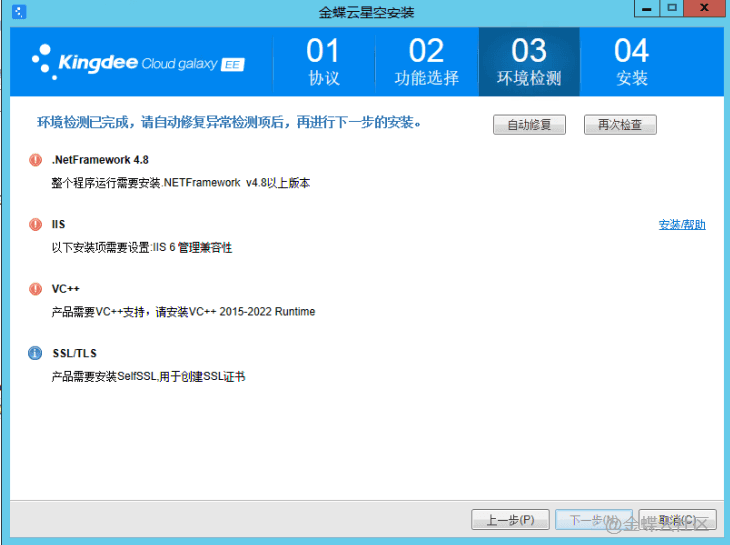Click text about VC++ 2015-2022 Runtime

tap(183, 312)
